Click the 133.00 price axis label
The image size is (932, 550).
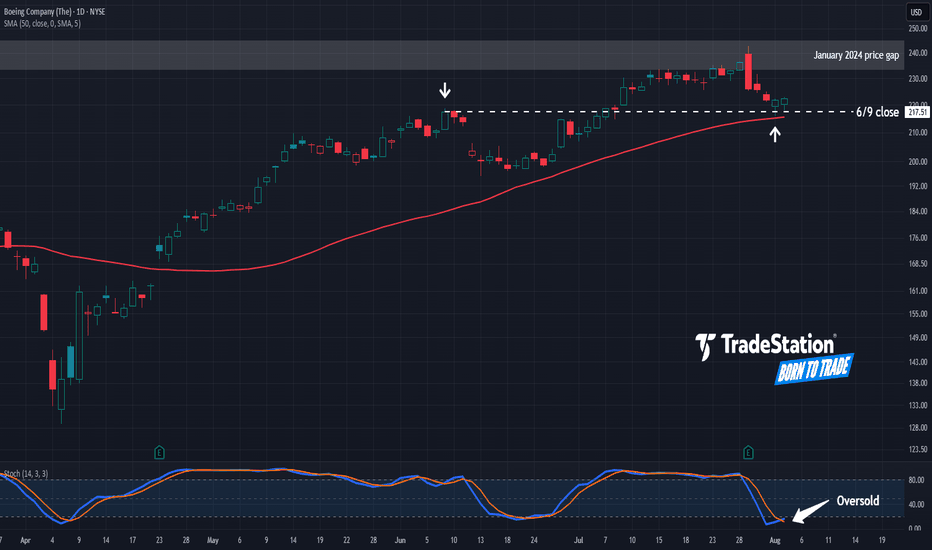(x=918, y=406)
